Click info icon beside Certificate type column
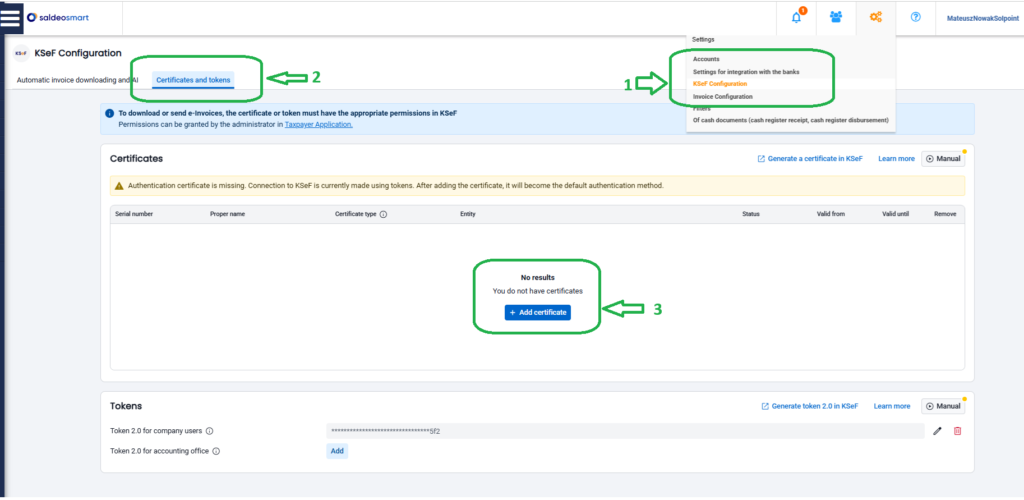Viewport: 1024px width, 500px height. [383, 214]
